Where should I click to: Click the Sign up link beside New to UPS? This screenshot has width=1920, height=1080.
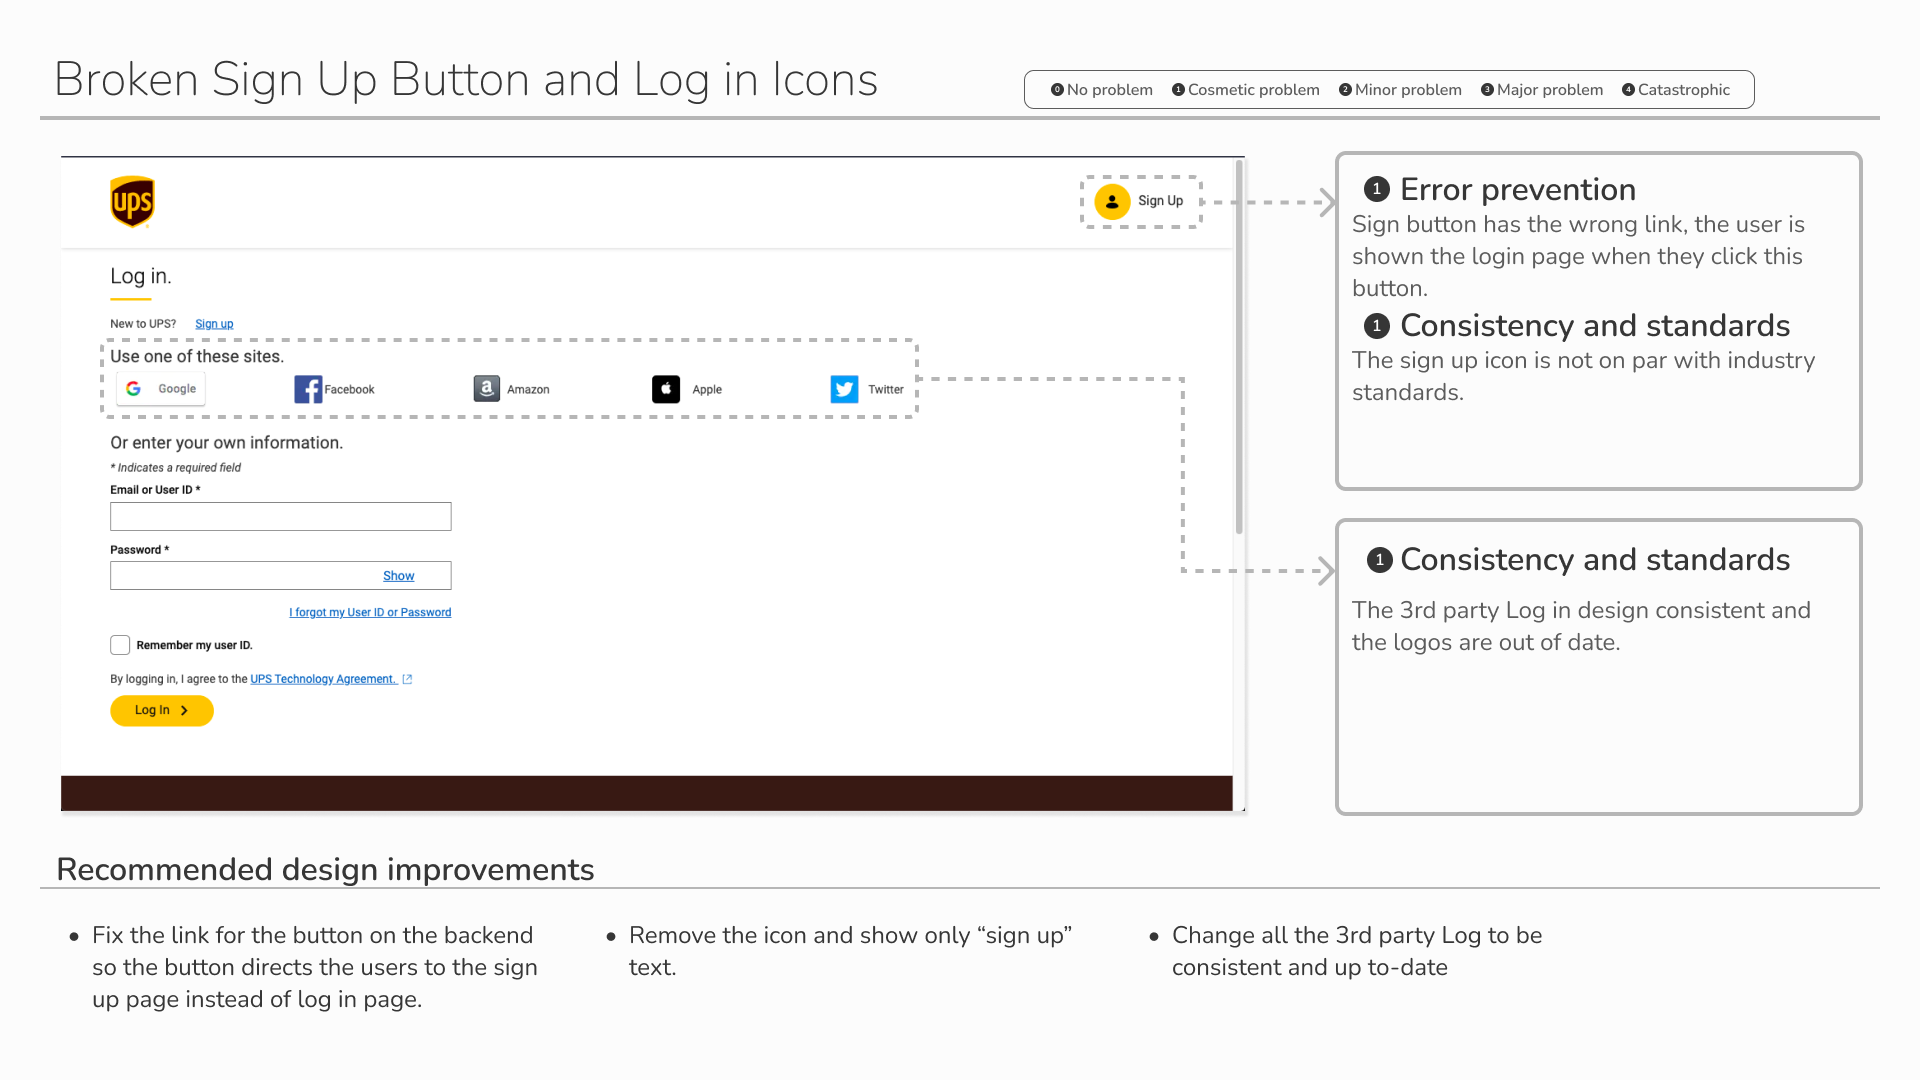pyautogui.click(x=214, y=324)
